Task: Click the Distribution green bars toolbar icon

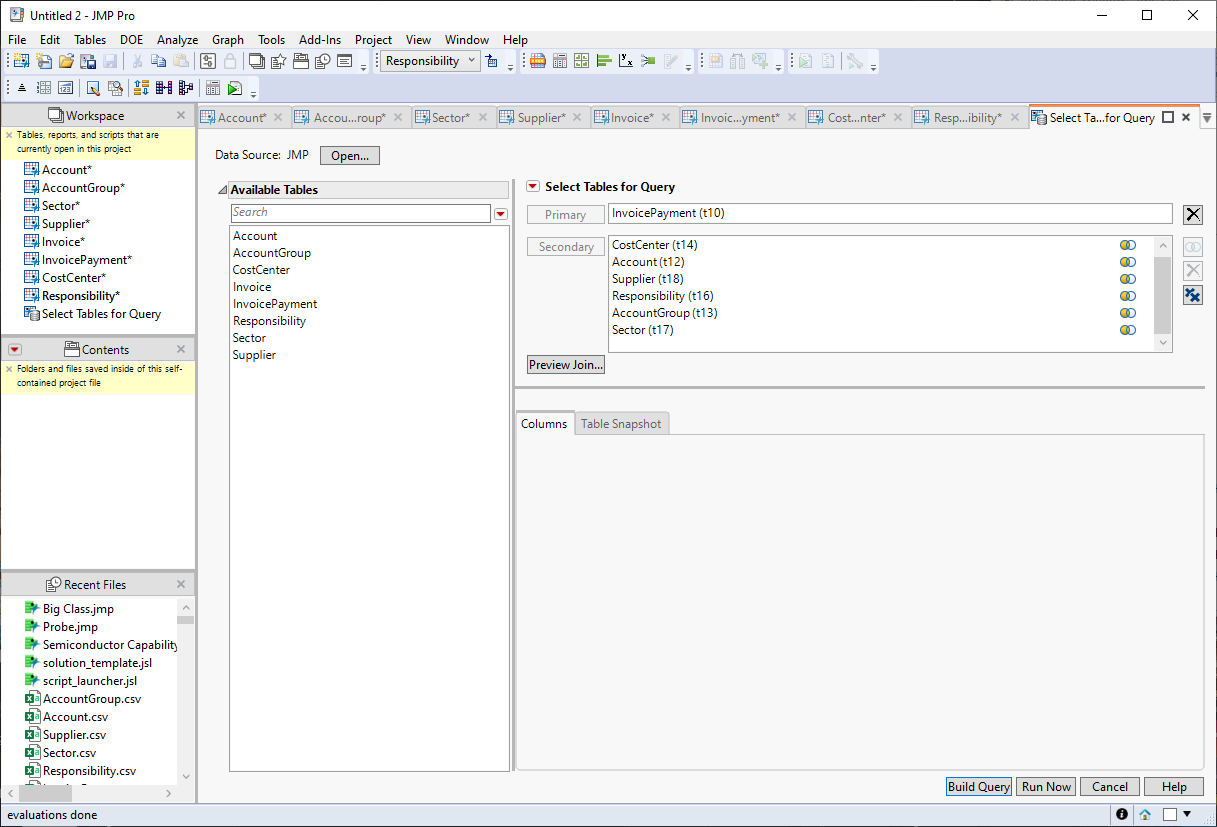Action: 603,62
